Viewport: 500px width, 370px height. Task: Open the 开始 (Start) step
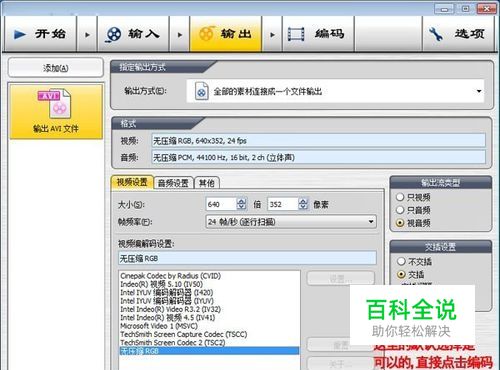40,34
